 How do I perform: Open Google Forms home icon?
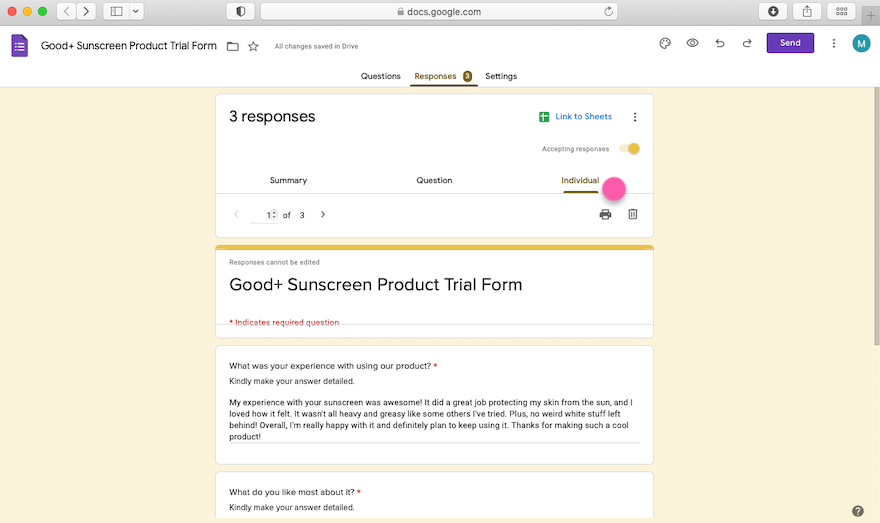19,46
